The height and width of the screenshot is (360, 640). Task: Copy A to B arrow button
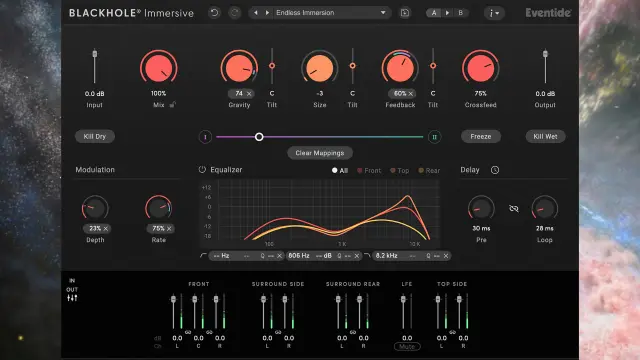447,13
